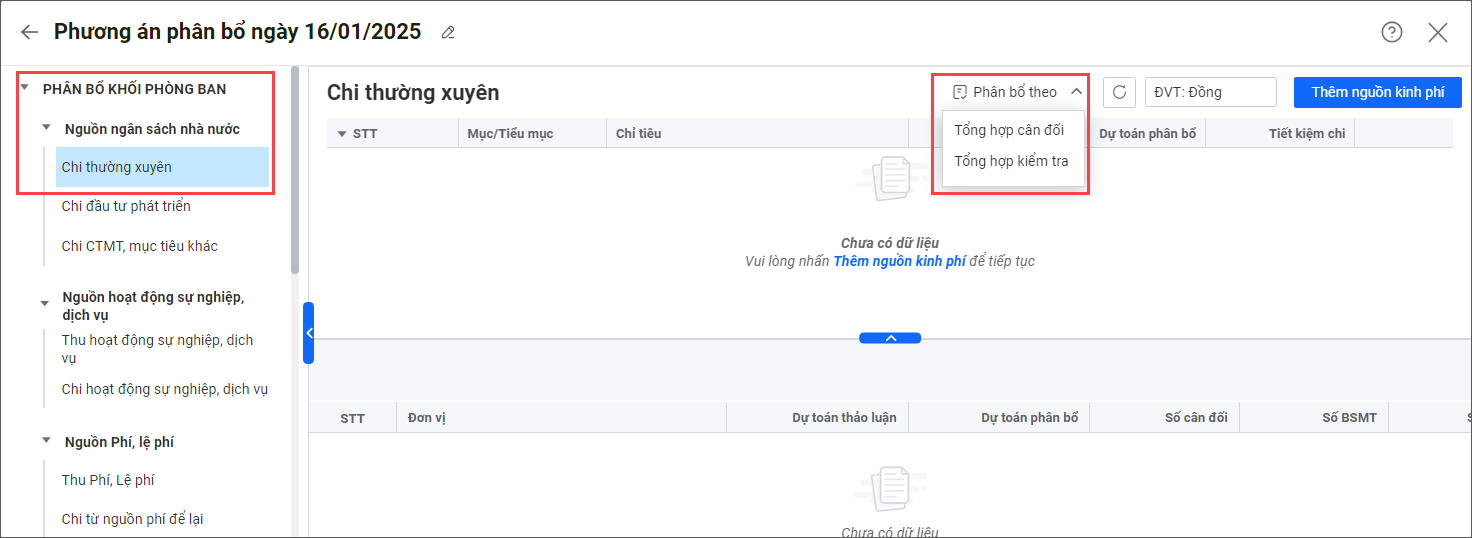
Task: Open the help question mark icon
Action: tap(1391, 32)
